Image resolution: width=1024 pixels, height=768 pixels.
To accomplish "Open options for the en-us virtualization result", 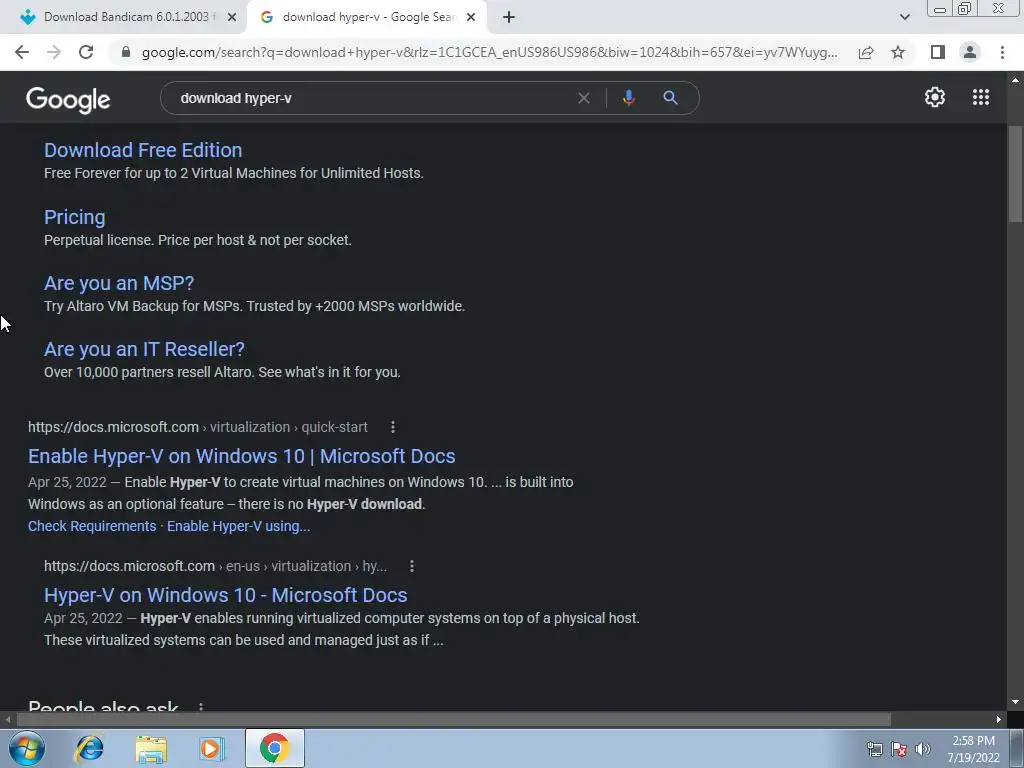I will [x=411, y=566].
